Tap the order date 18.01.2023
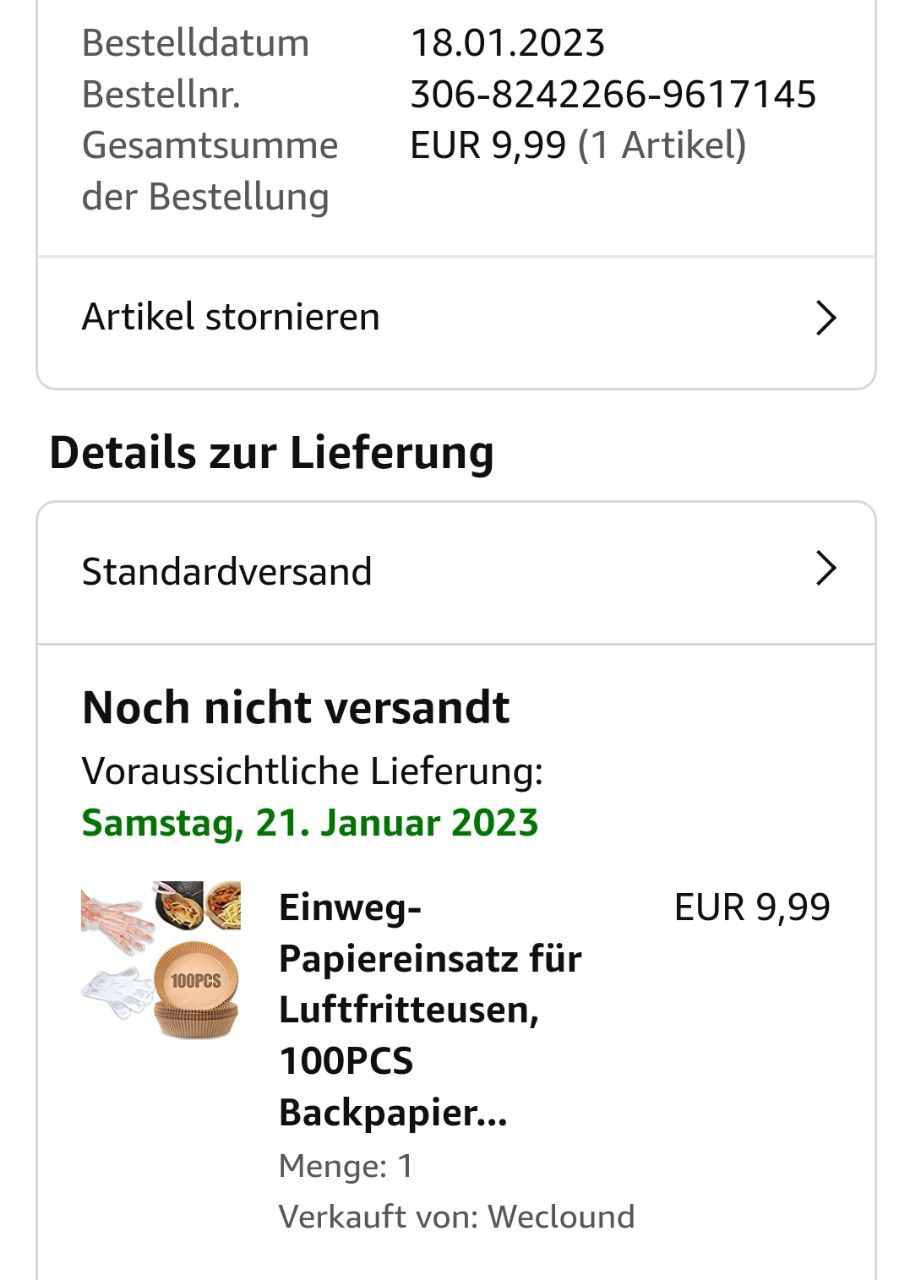 point(508,44)
